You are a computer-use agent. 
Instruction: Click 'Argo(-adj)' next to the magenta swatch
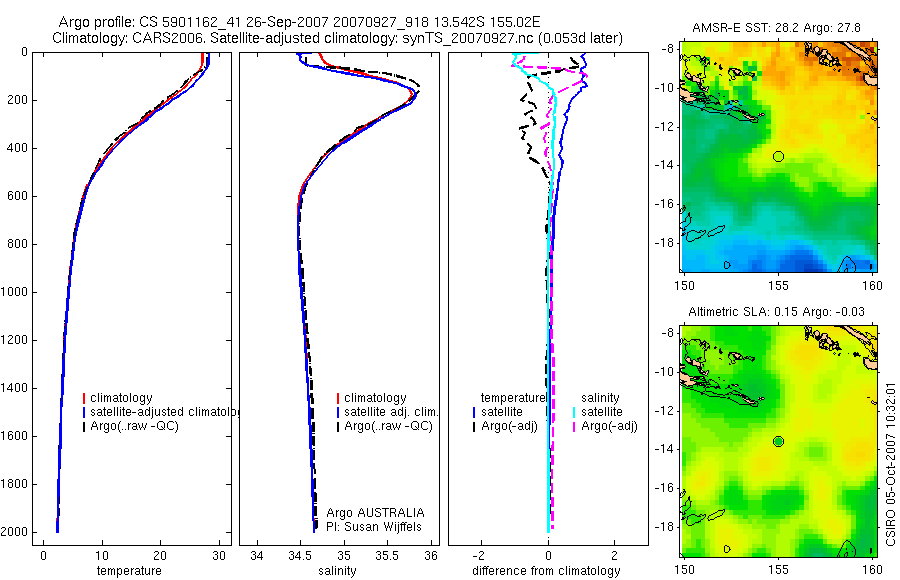[609, 426]
